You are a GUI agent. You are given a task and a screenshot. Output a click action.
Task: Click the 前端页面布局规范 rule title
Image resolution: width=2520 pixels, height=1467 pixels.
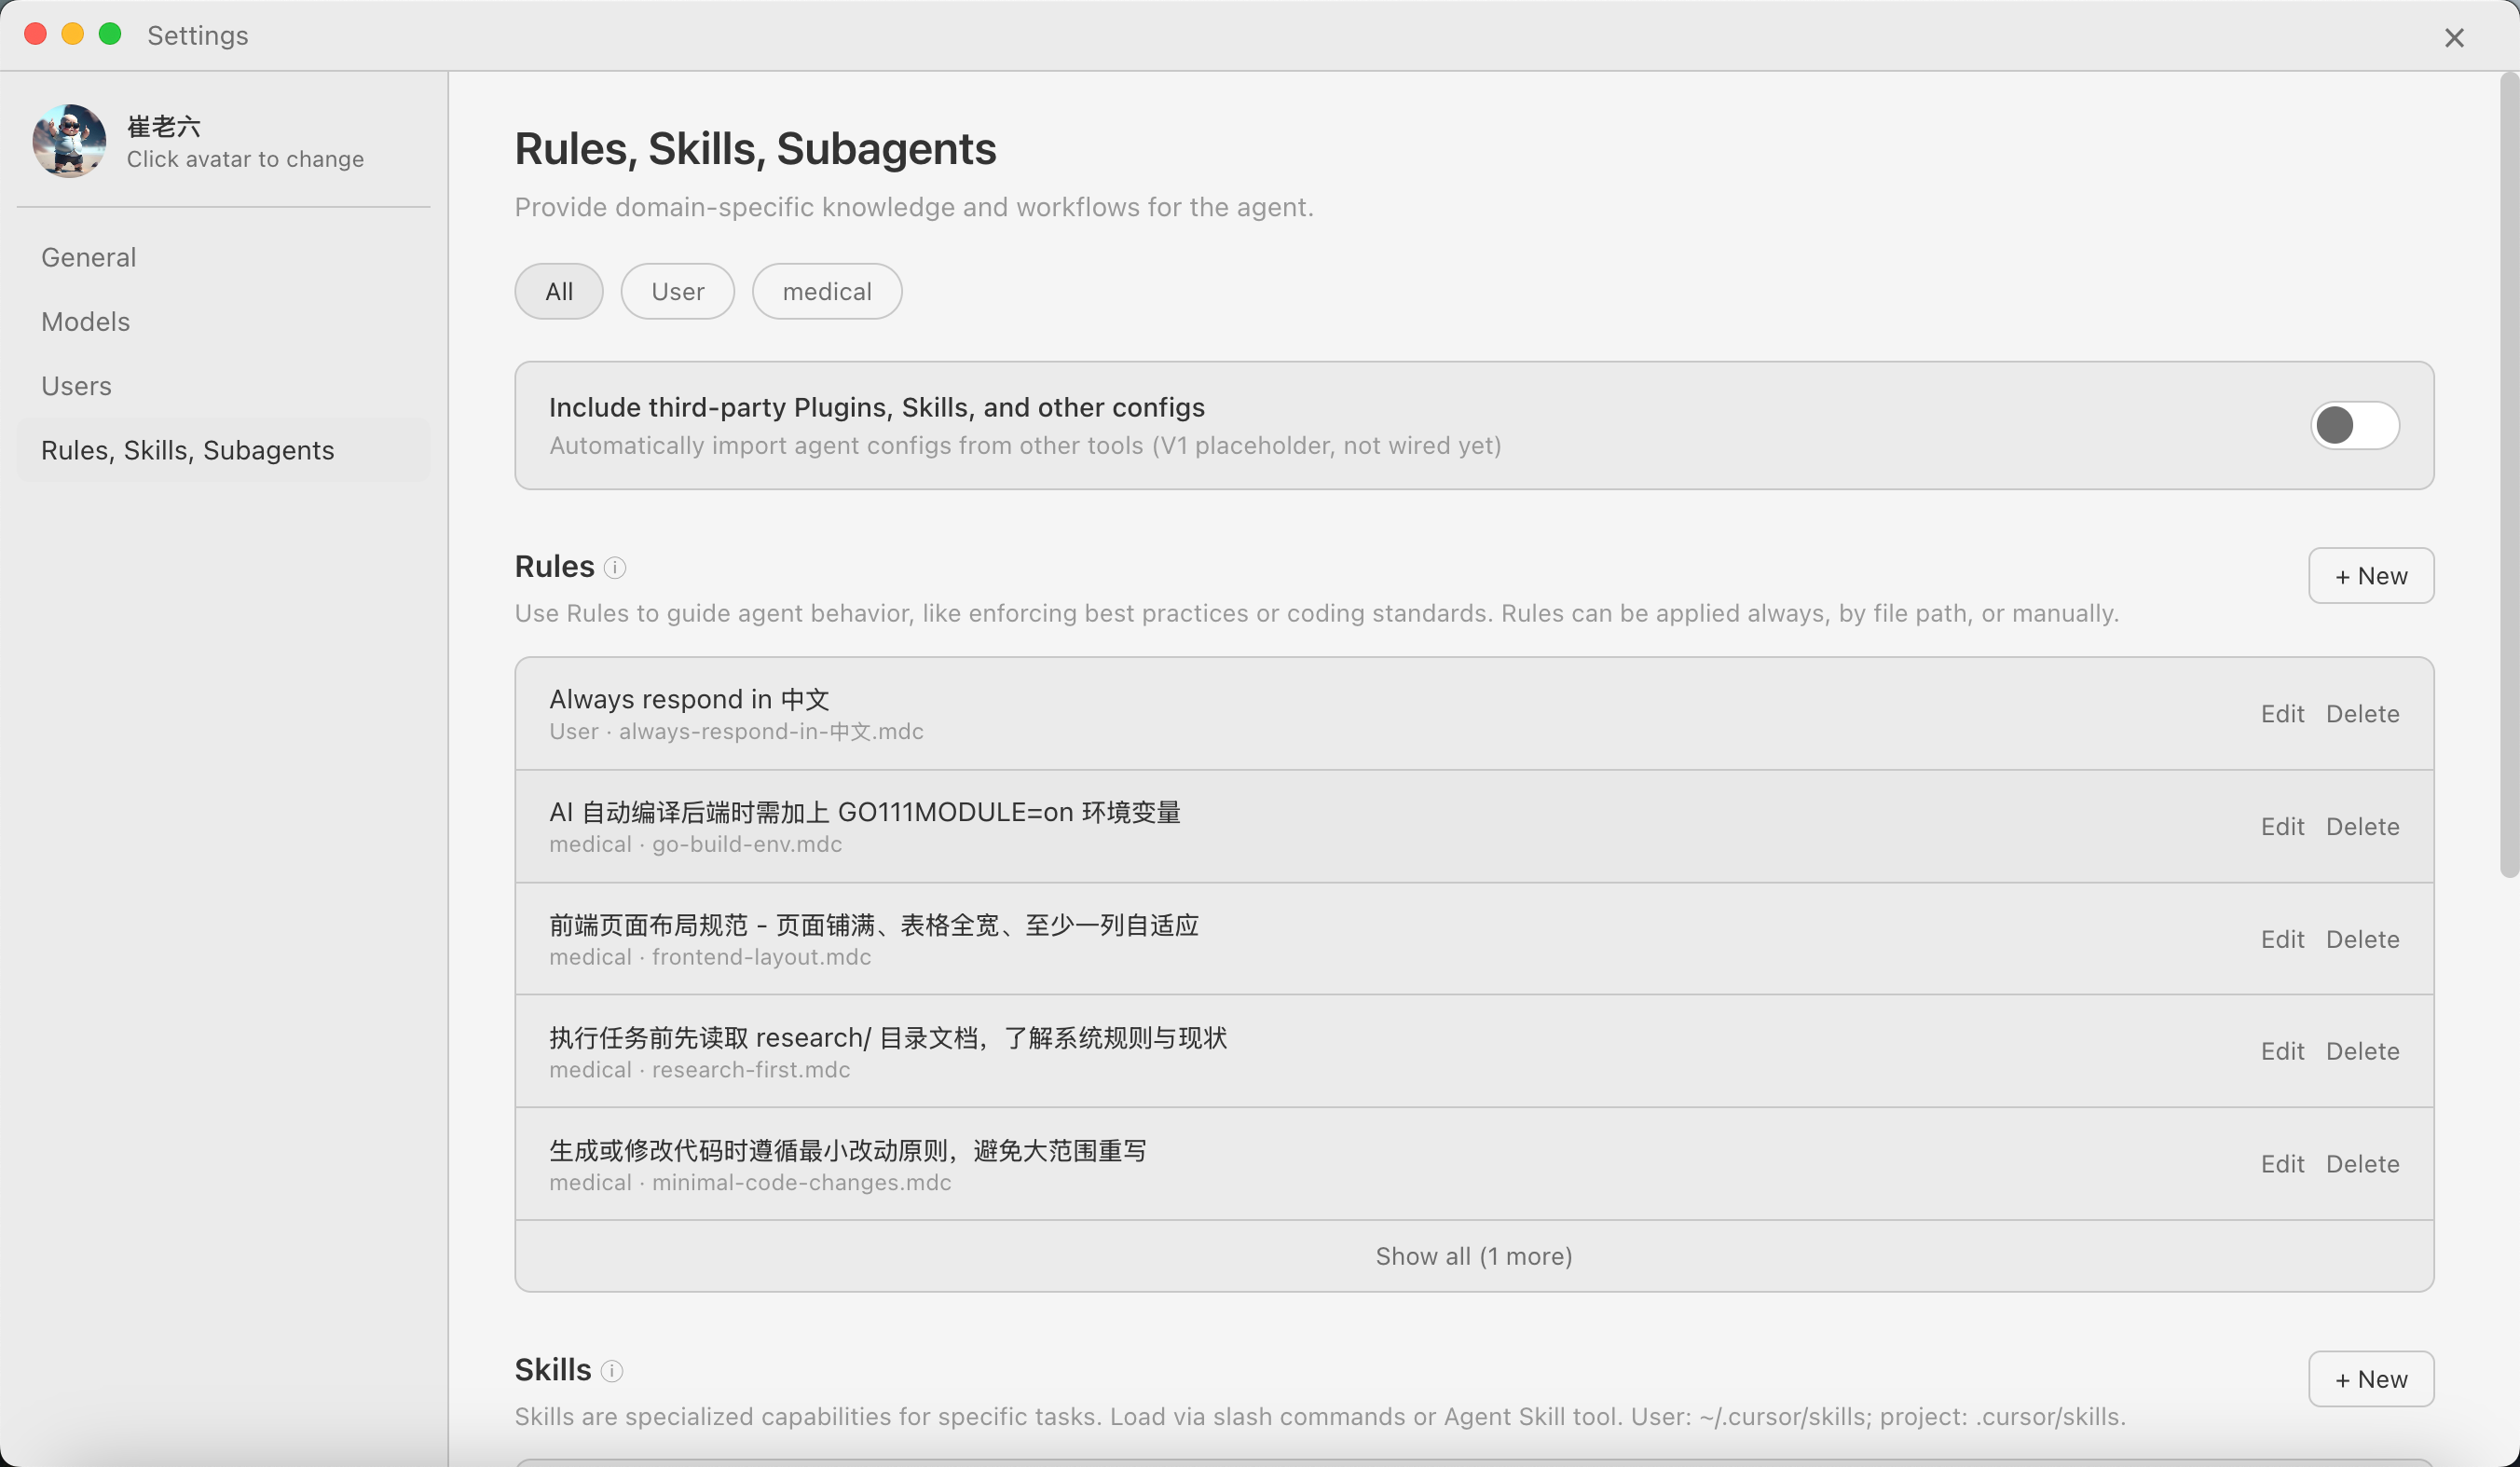point(873,926)
